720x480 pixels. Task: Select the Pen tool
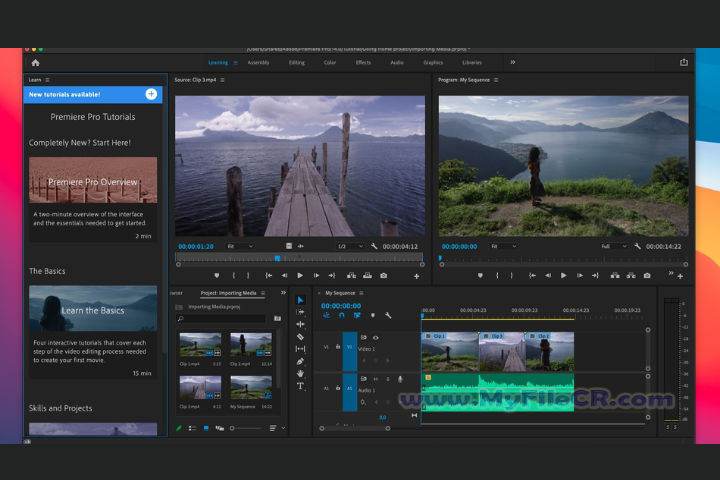(300, 361)
